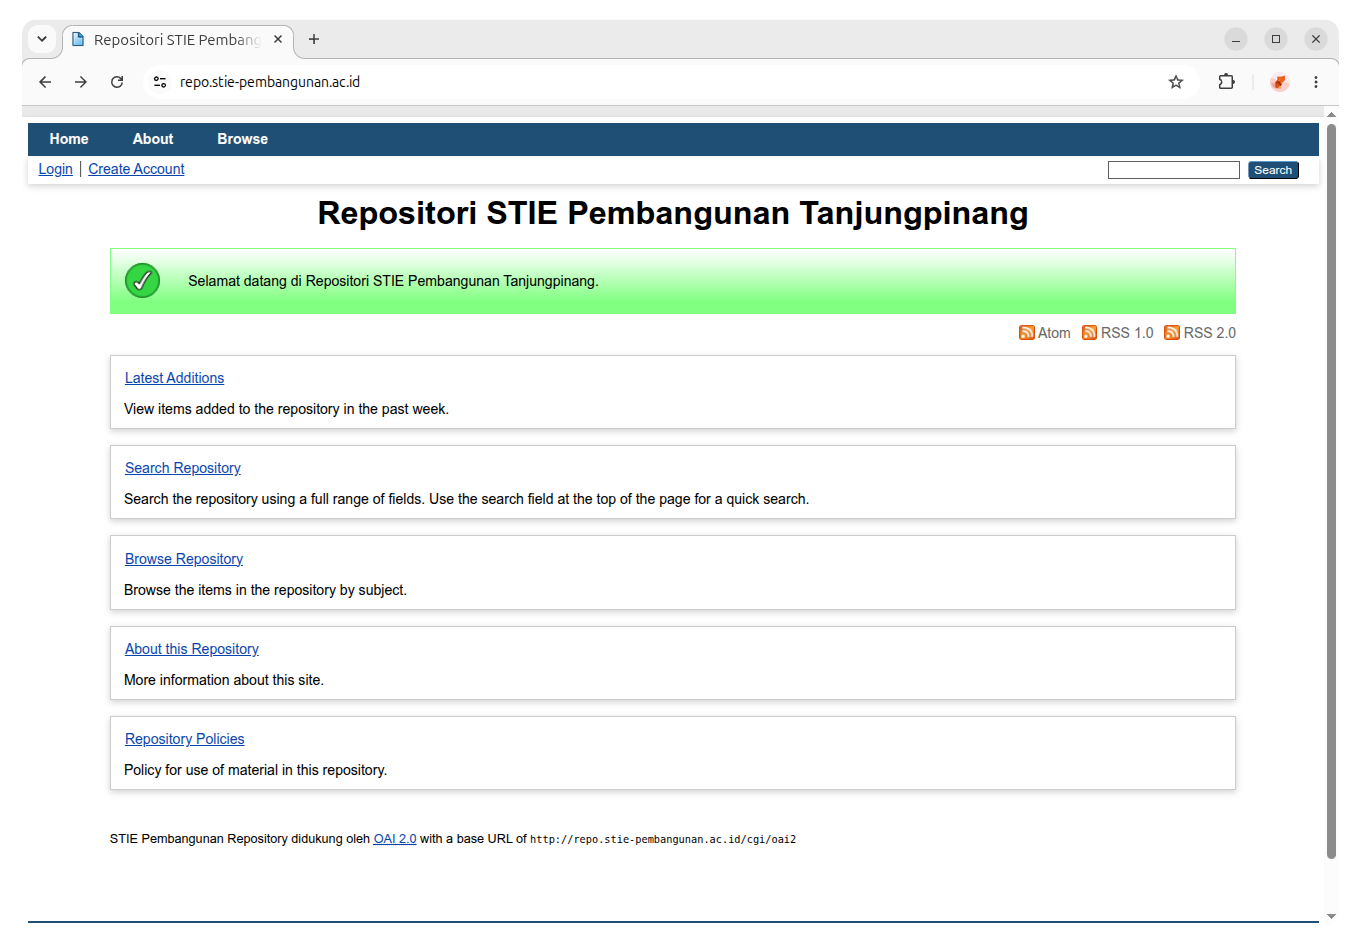Open the Repository Policies link

(x=185, y=739)
